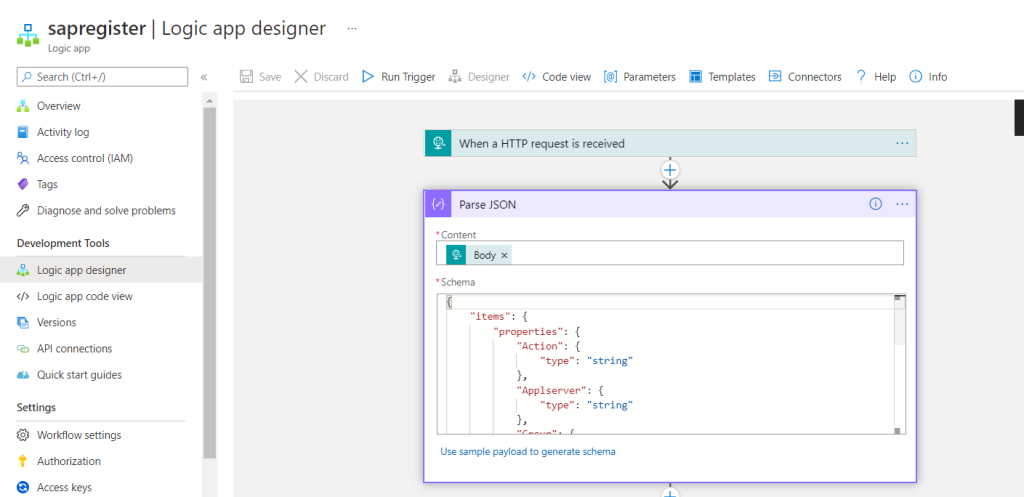Click the sidebar vertical scrollbar
Screen dimensions: 1024x497
pyautogui.click(x=210, y=283)
